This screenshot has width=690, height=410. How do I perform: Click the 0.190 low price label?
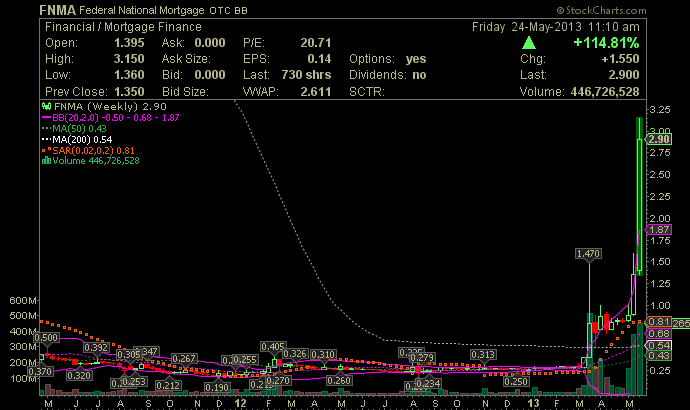click(217, 387)
